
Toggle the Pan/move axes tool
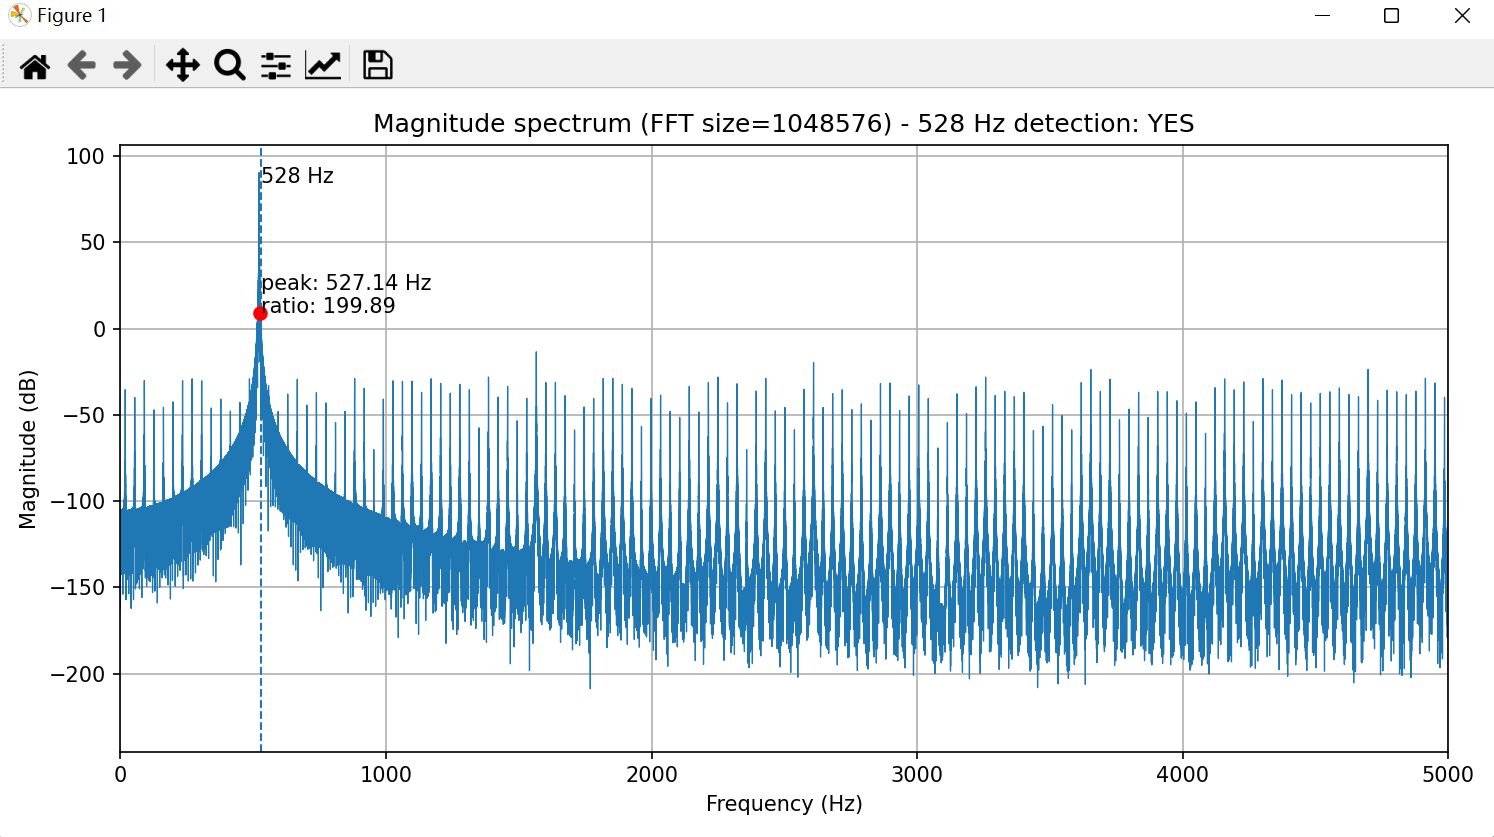182,66
